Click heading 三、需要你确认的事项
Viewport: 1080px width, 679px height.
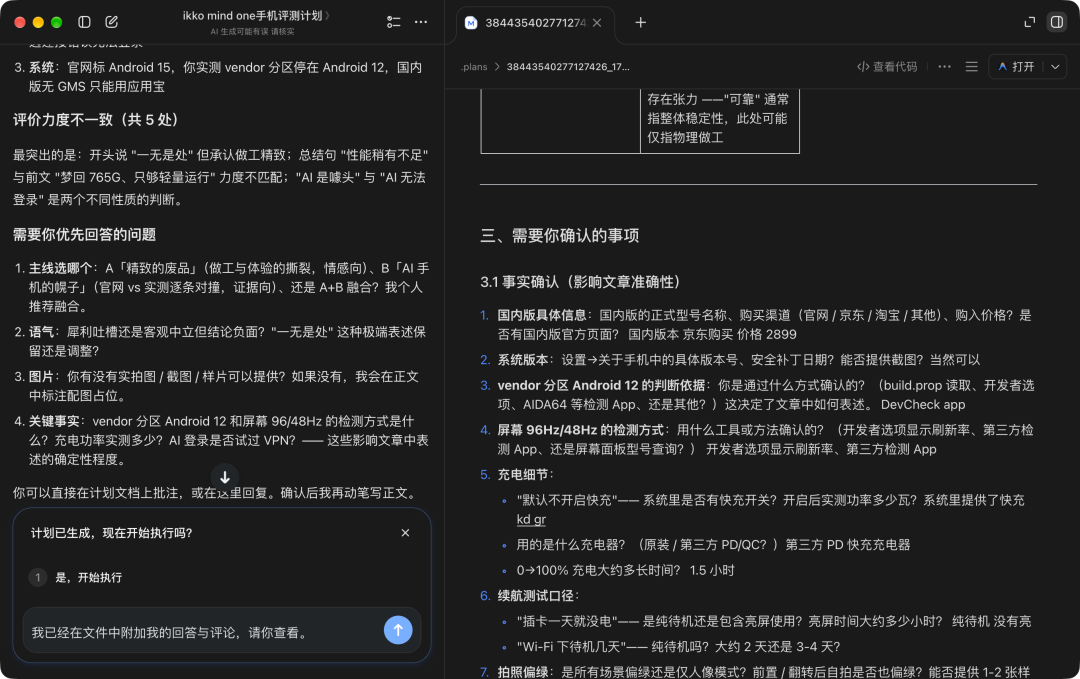tap(560, 236)
